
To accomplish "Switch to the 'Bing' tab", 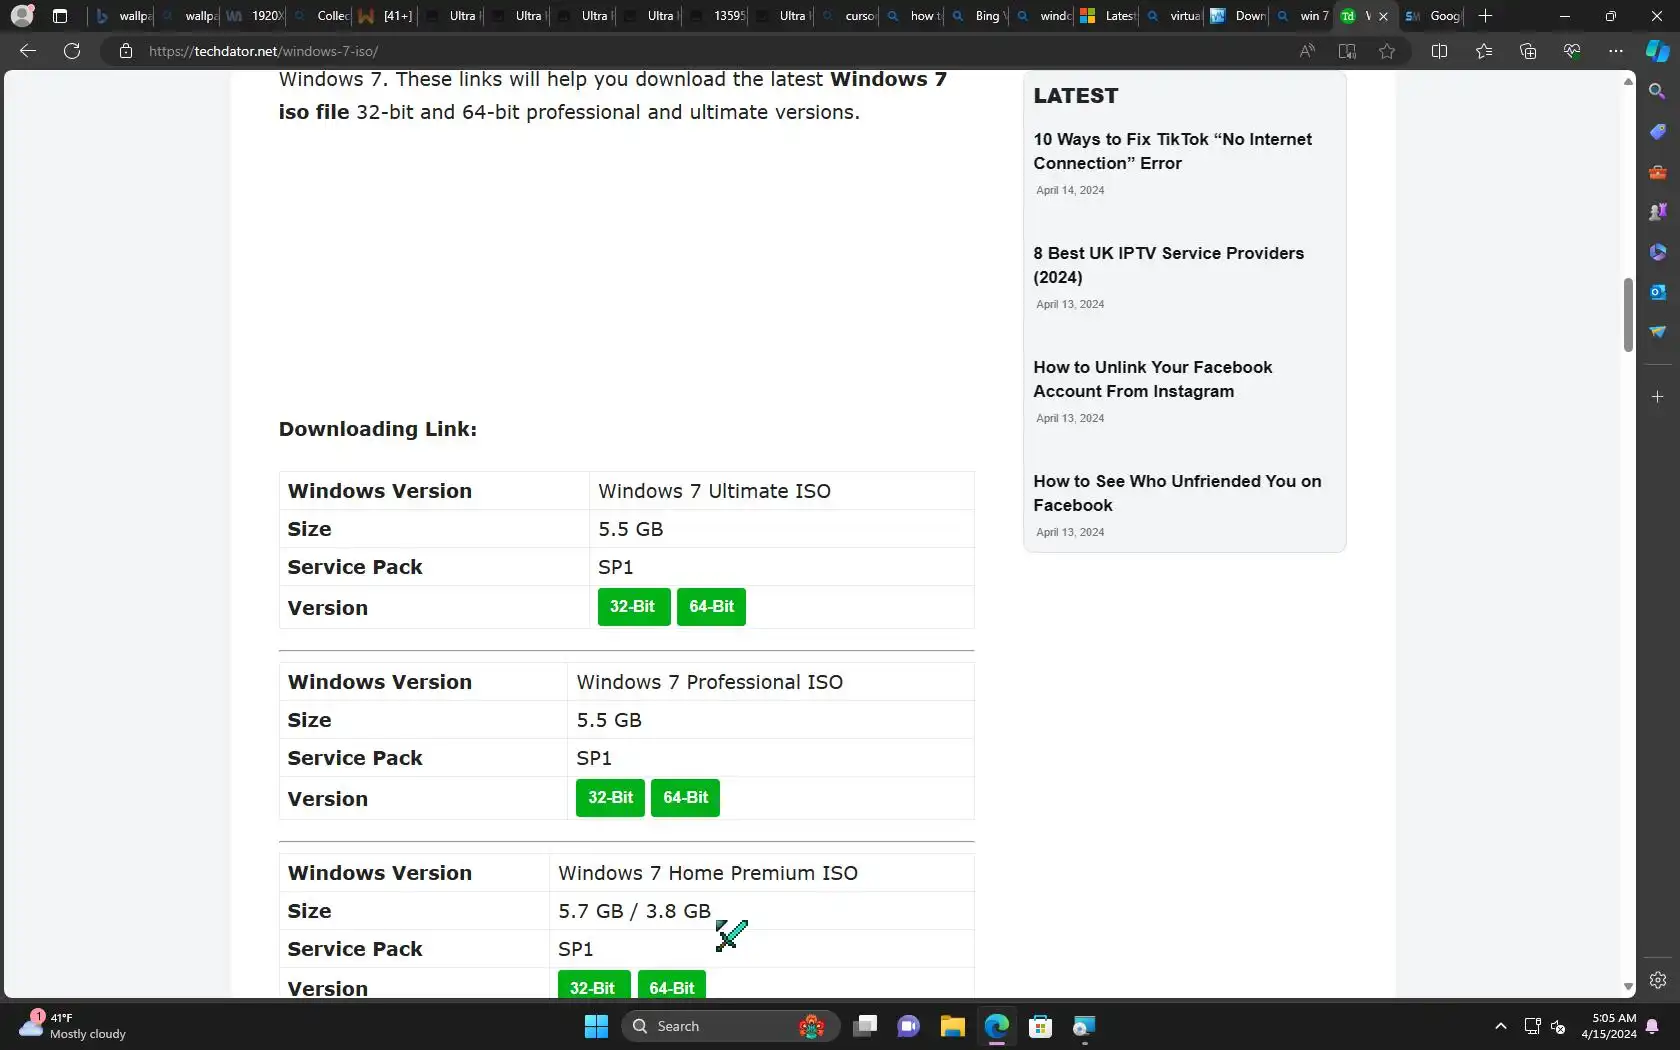I will (x=979, y=16).
